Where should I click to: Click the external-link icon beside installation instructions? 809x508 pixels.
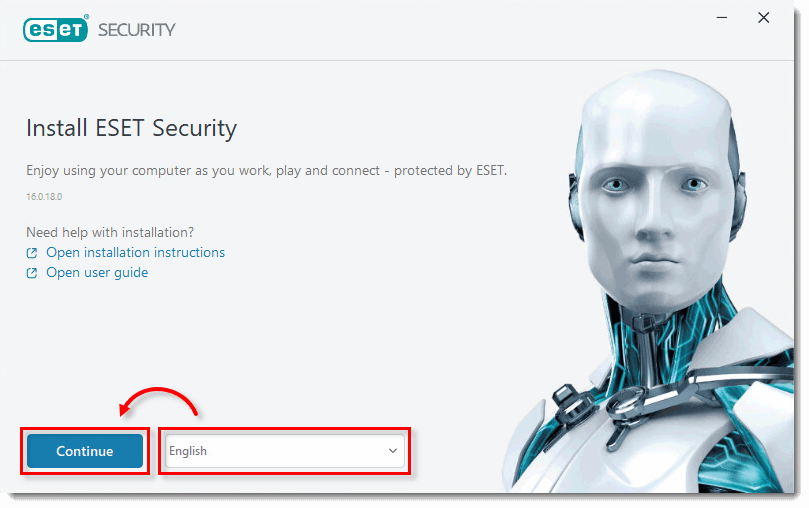[x=32, y=253]
